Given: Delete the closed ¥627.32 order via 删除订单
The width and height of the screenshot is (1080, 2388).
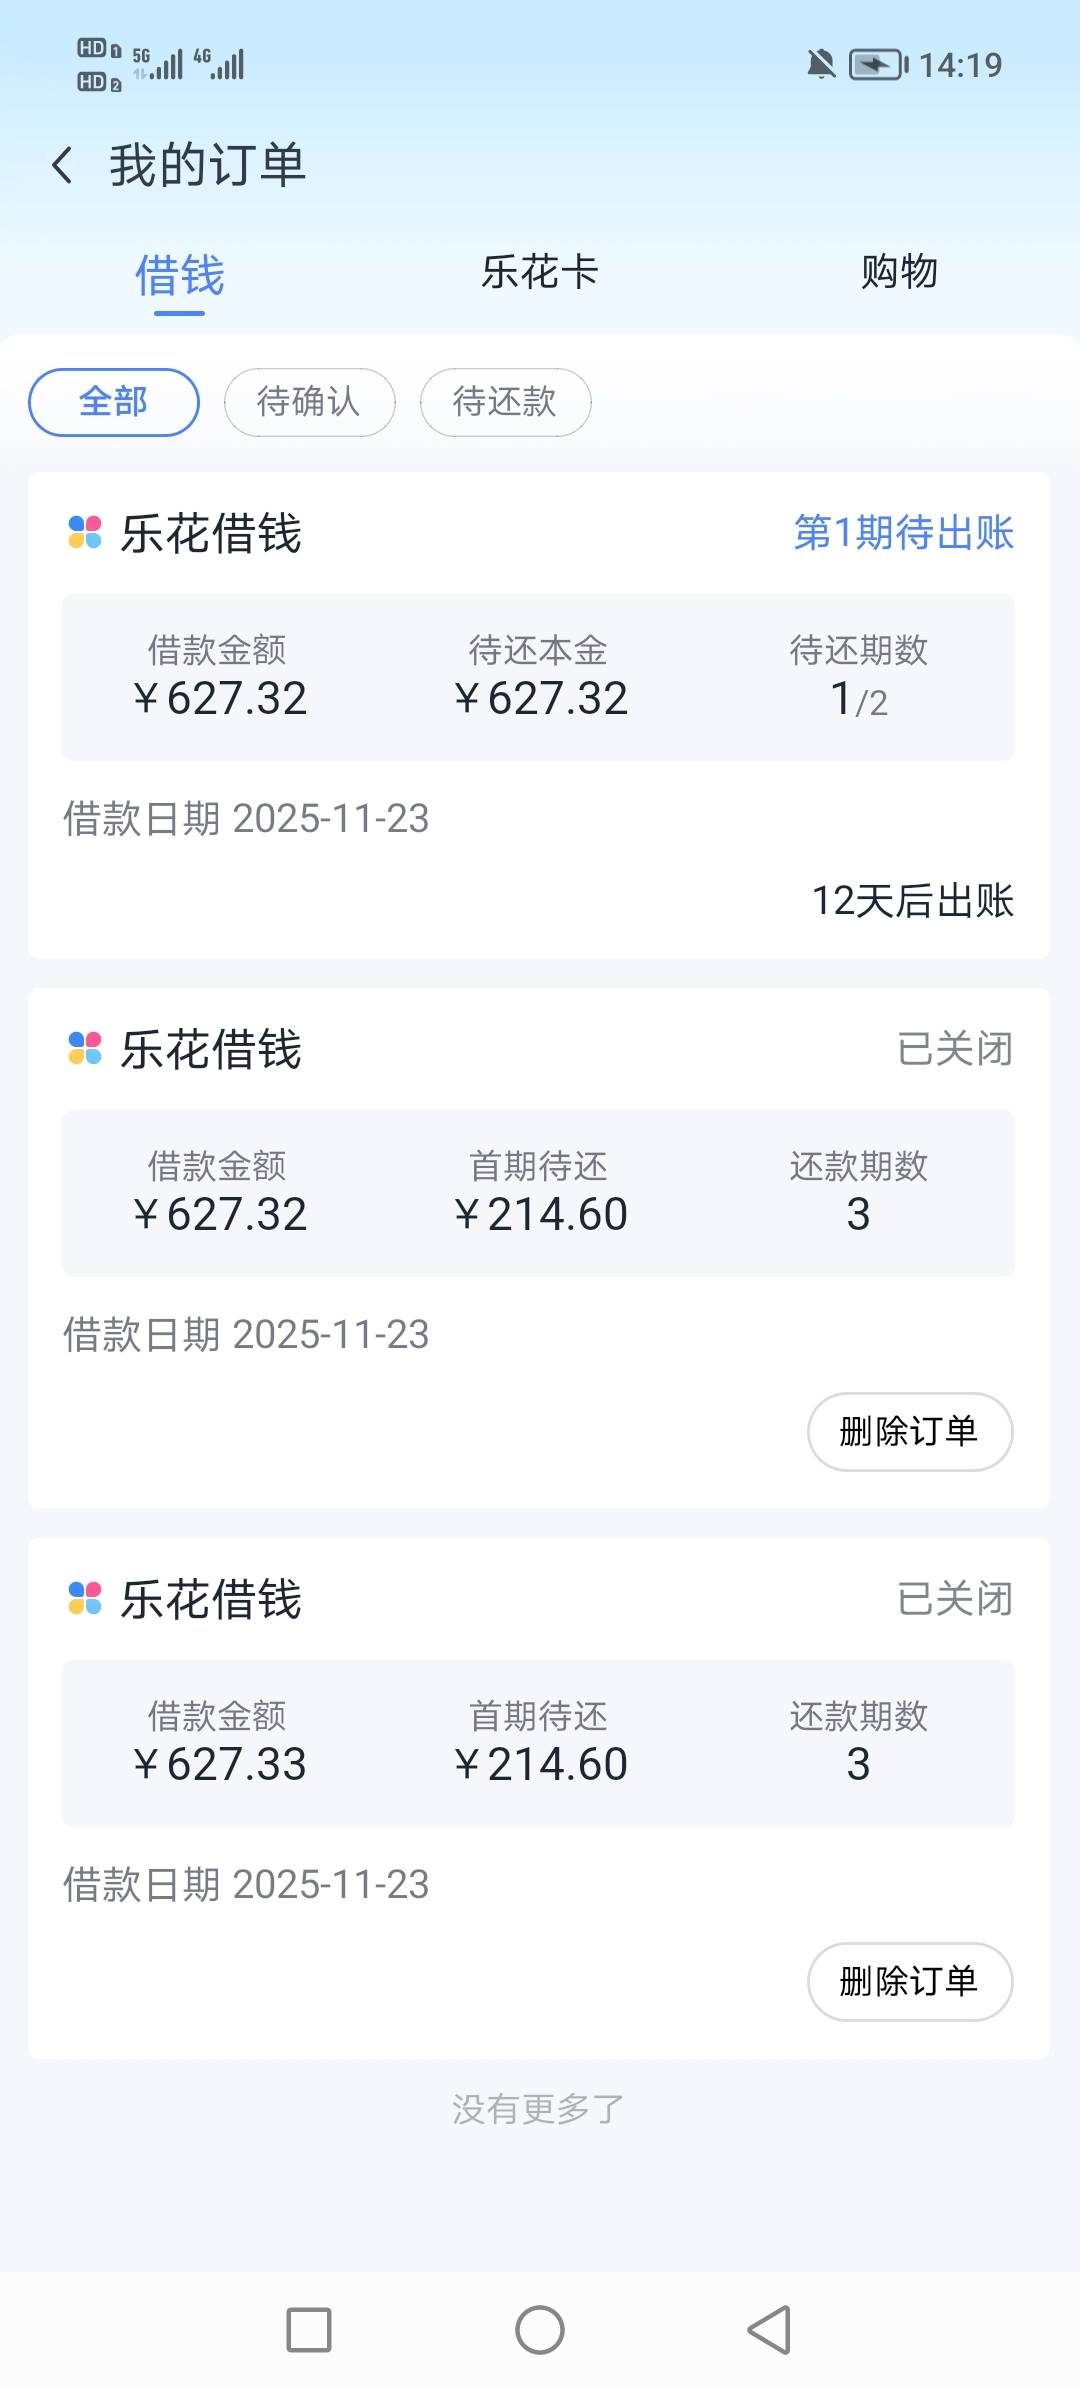Looking at the screenshot, I should (910, 1432).
